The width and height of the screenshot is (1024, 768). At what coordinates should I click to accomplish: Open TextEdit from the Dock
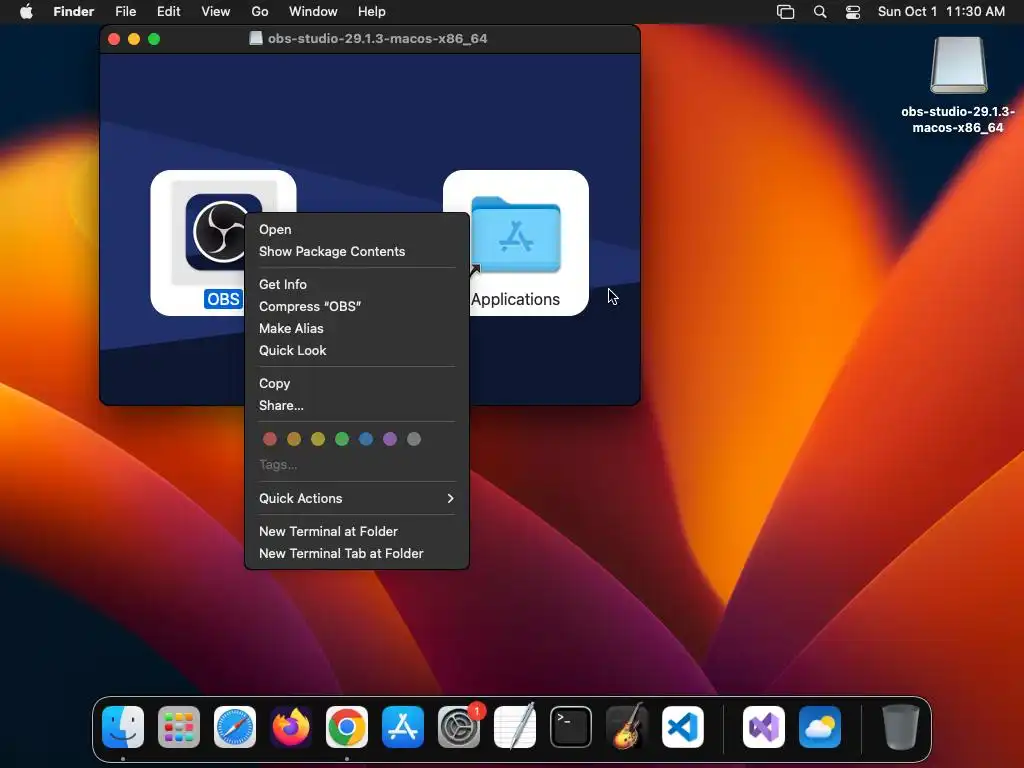[515, 726]
